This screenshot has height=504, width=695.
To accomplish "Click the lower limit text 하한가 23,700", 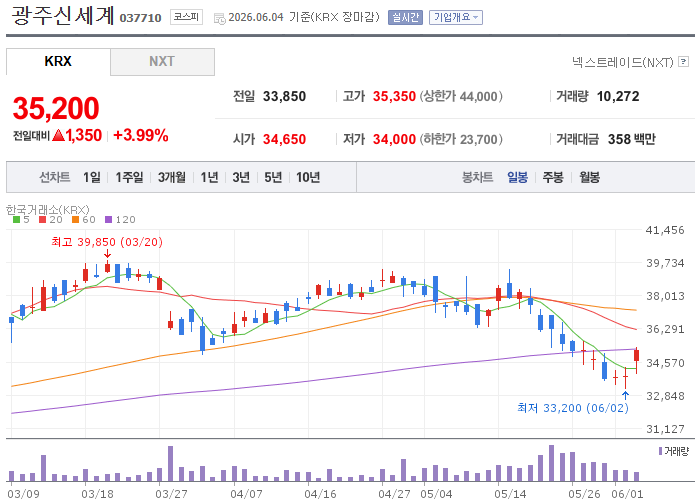I will coord(461,139).
